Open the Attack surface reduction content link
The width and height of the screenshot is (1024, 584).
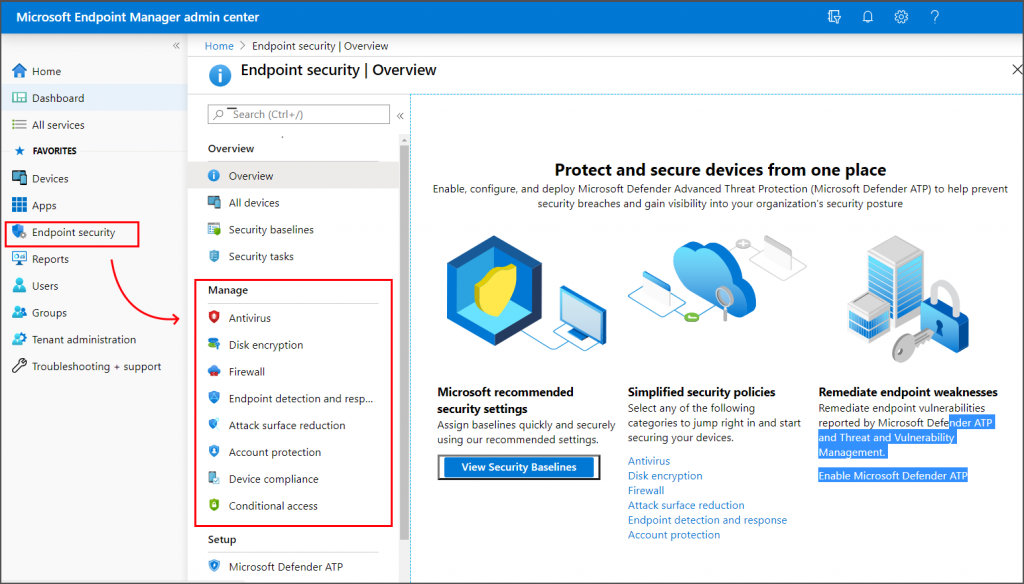click(x=686, y=505)
